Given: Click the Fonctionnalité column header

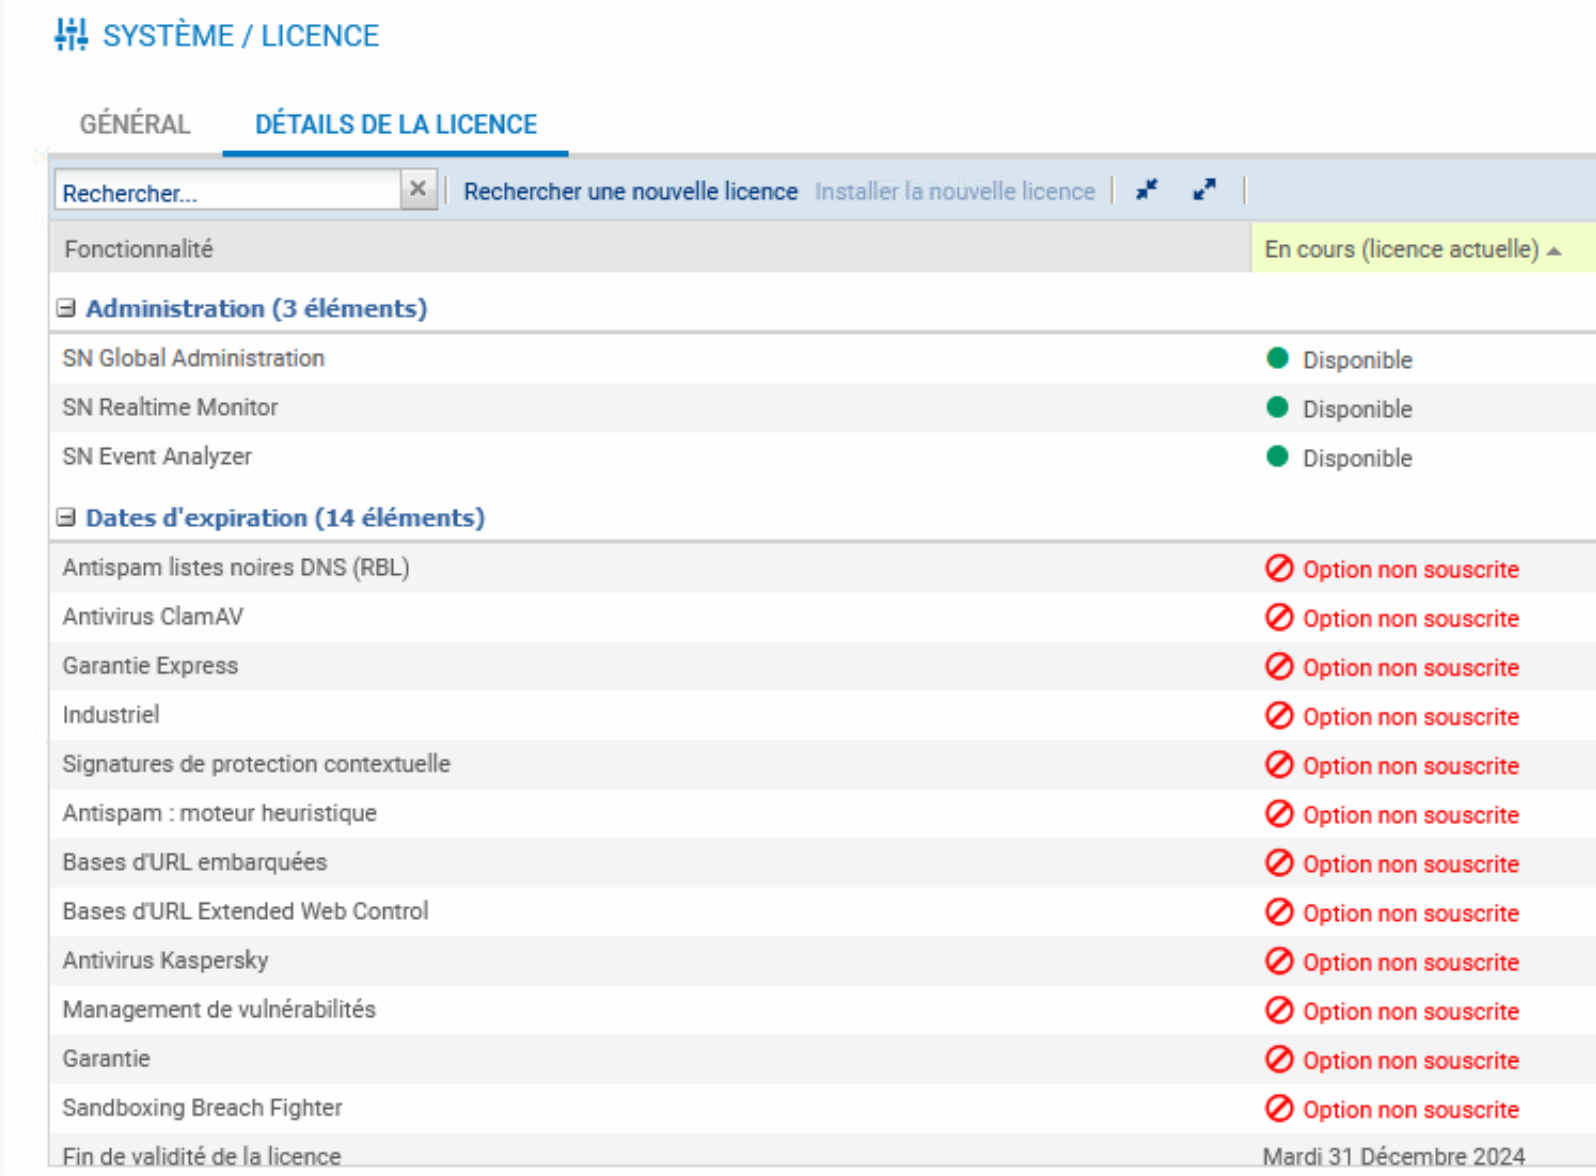Looking at the screenshot, I should (139, 249).
